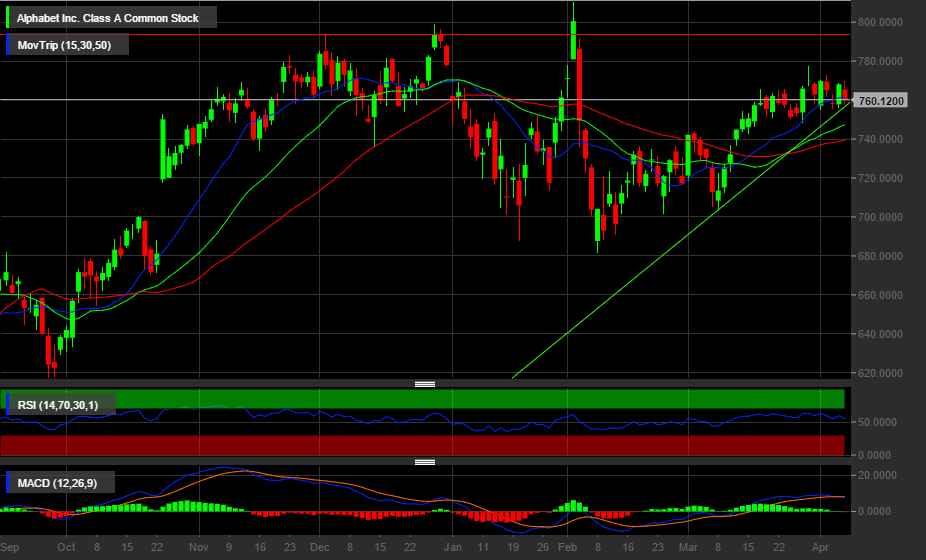Viewport: 926px width, 560px height.
Task: Select the red overbought band in RSI panel
Action: 422,445
